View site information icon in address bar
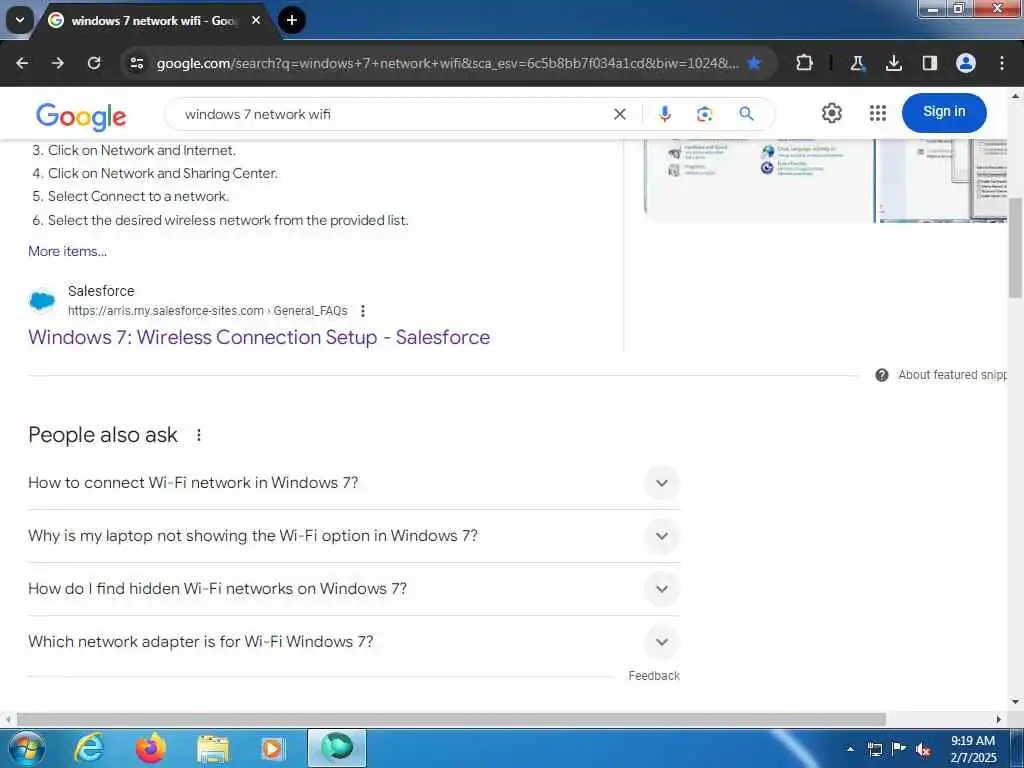 (136, 63)
